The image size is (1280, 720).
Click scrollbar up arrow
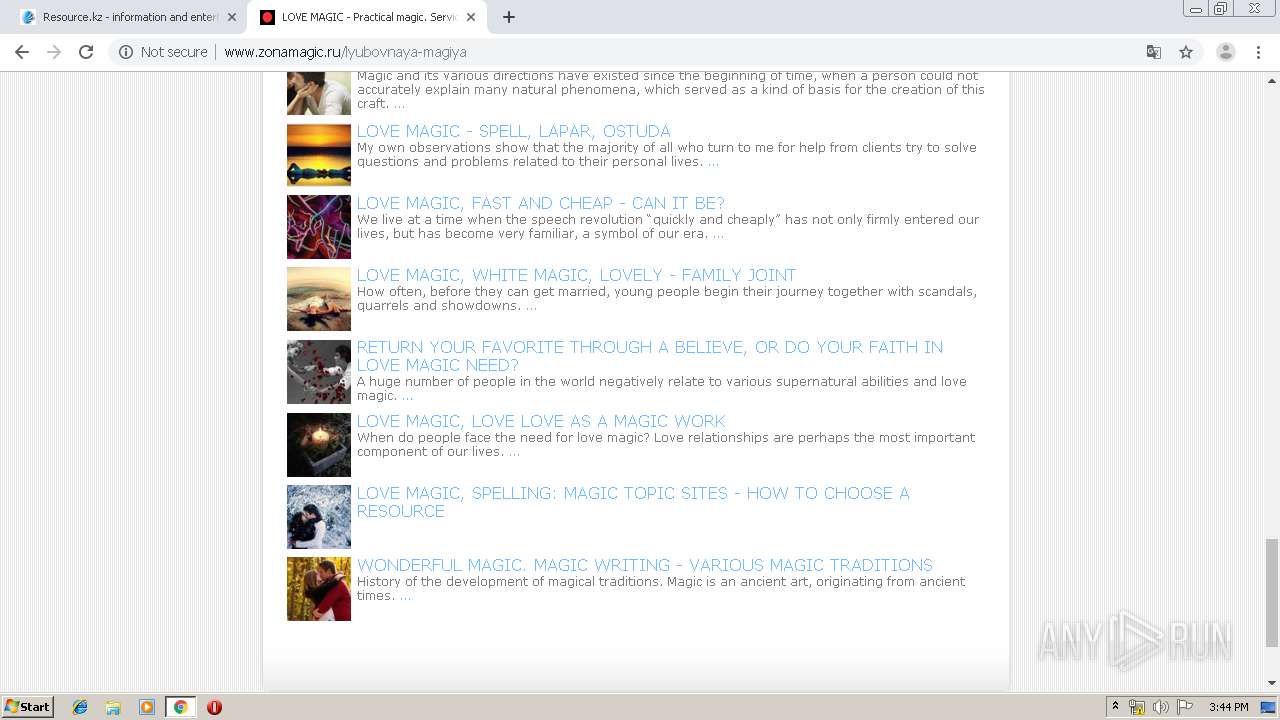(1271, 79)
